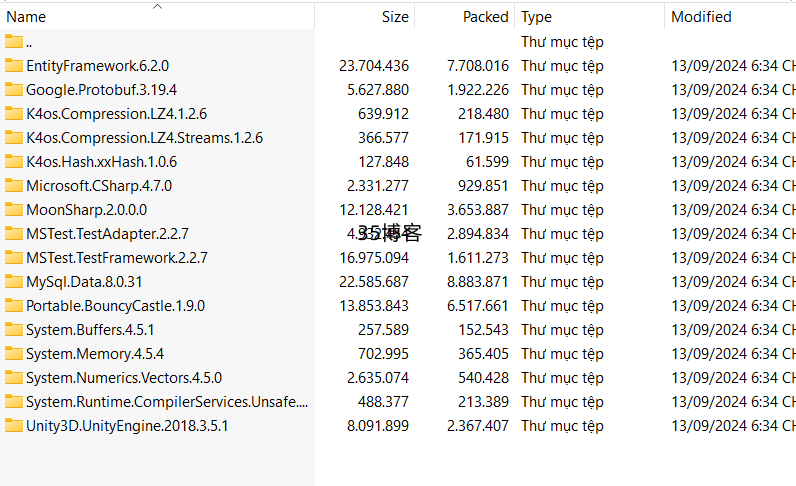Click the MySql.Data.8.0.31 folder icon

pos(14,282)
